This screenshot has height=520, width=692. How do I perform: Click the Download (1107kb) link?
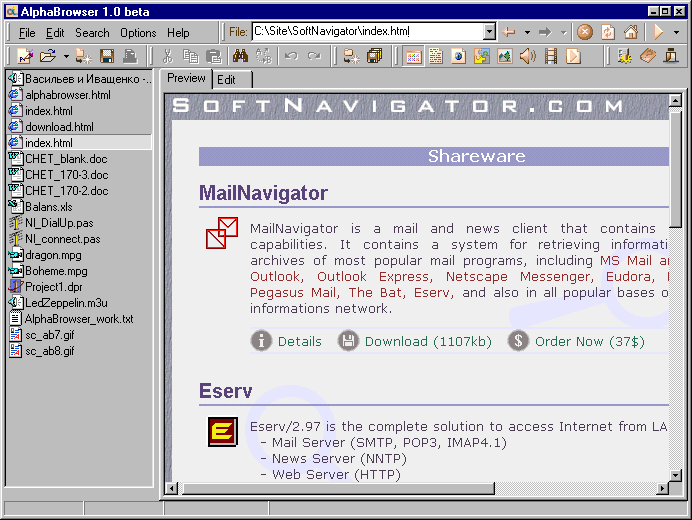click(428, 341)
